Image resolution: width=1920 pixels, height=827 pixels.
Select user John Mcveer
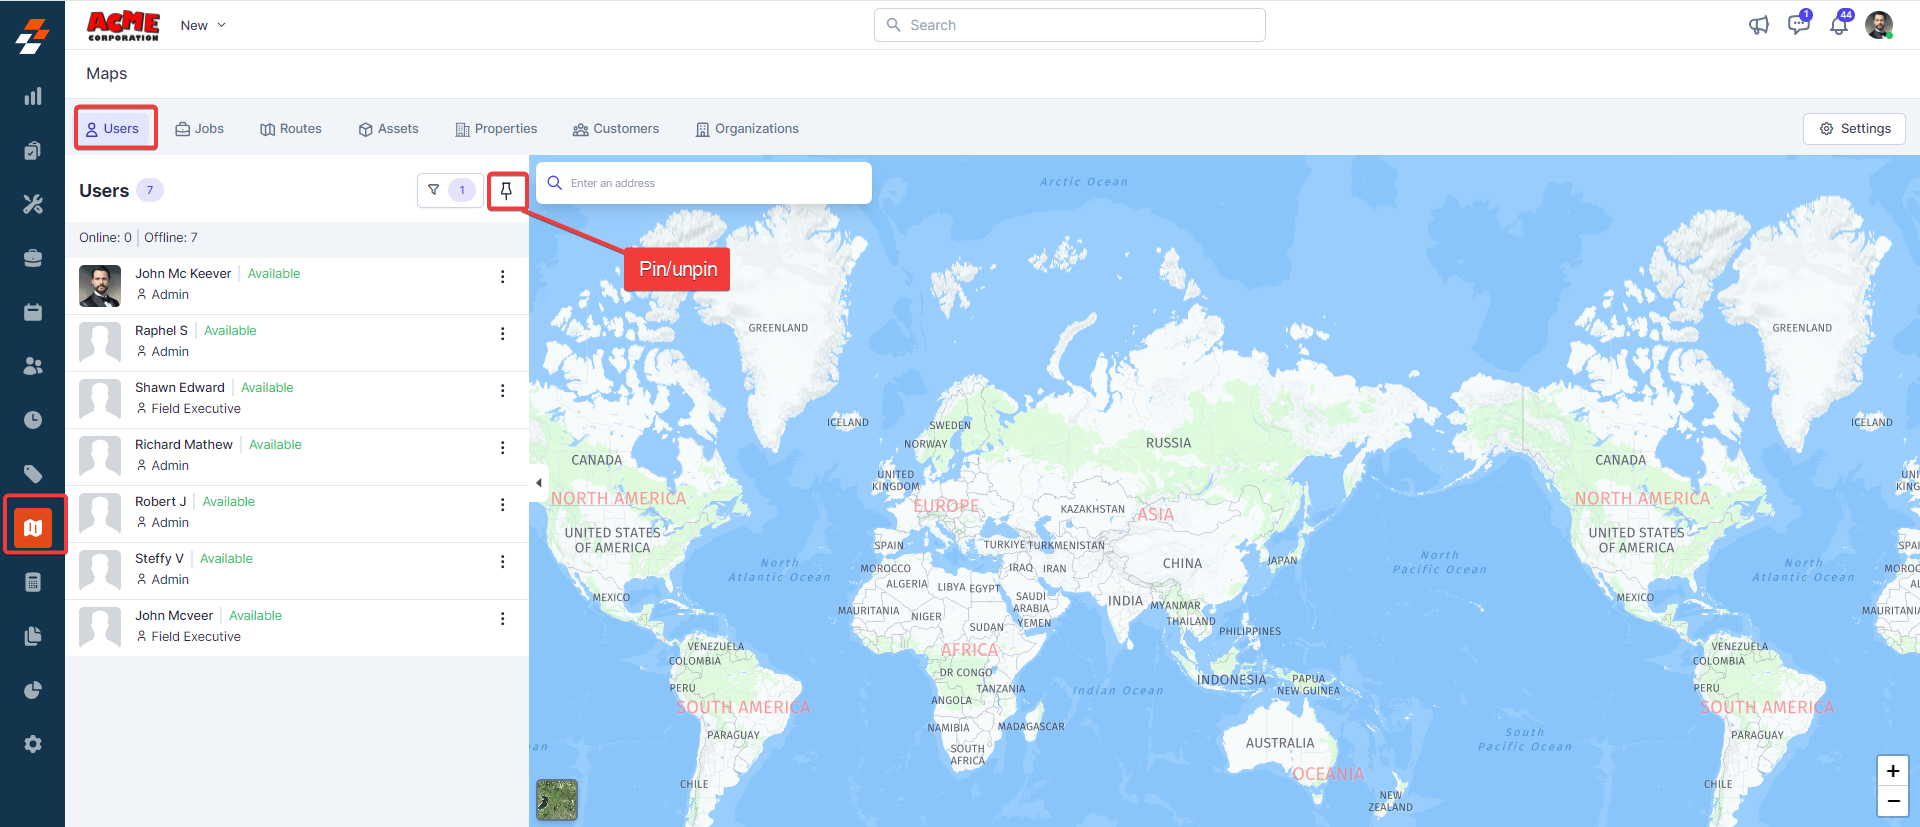pos(297,628)
